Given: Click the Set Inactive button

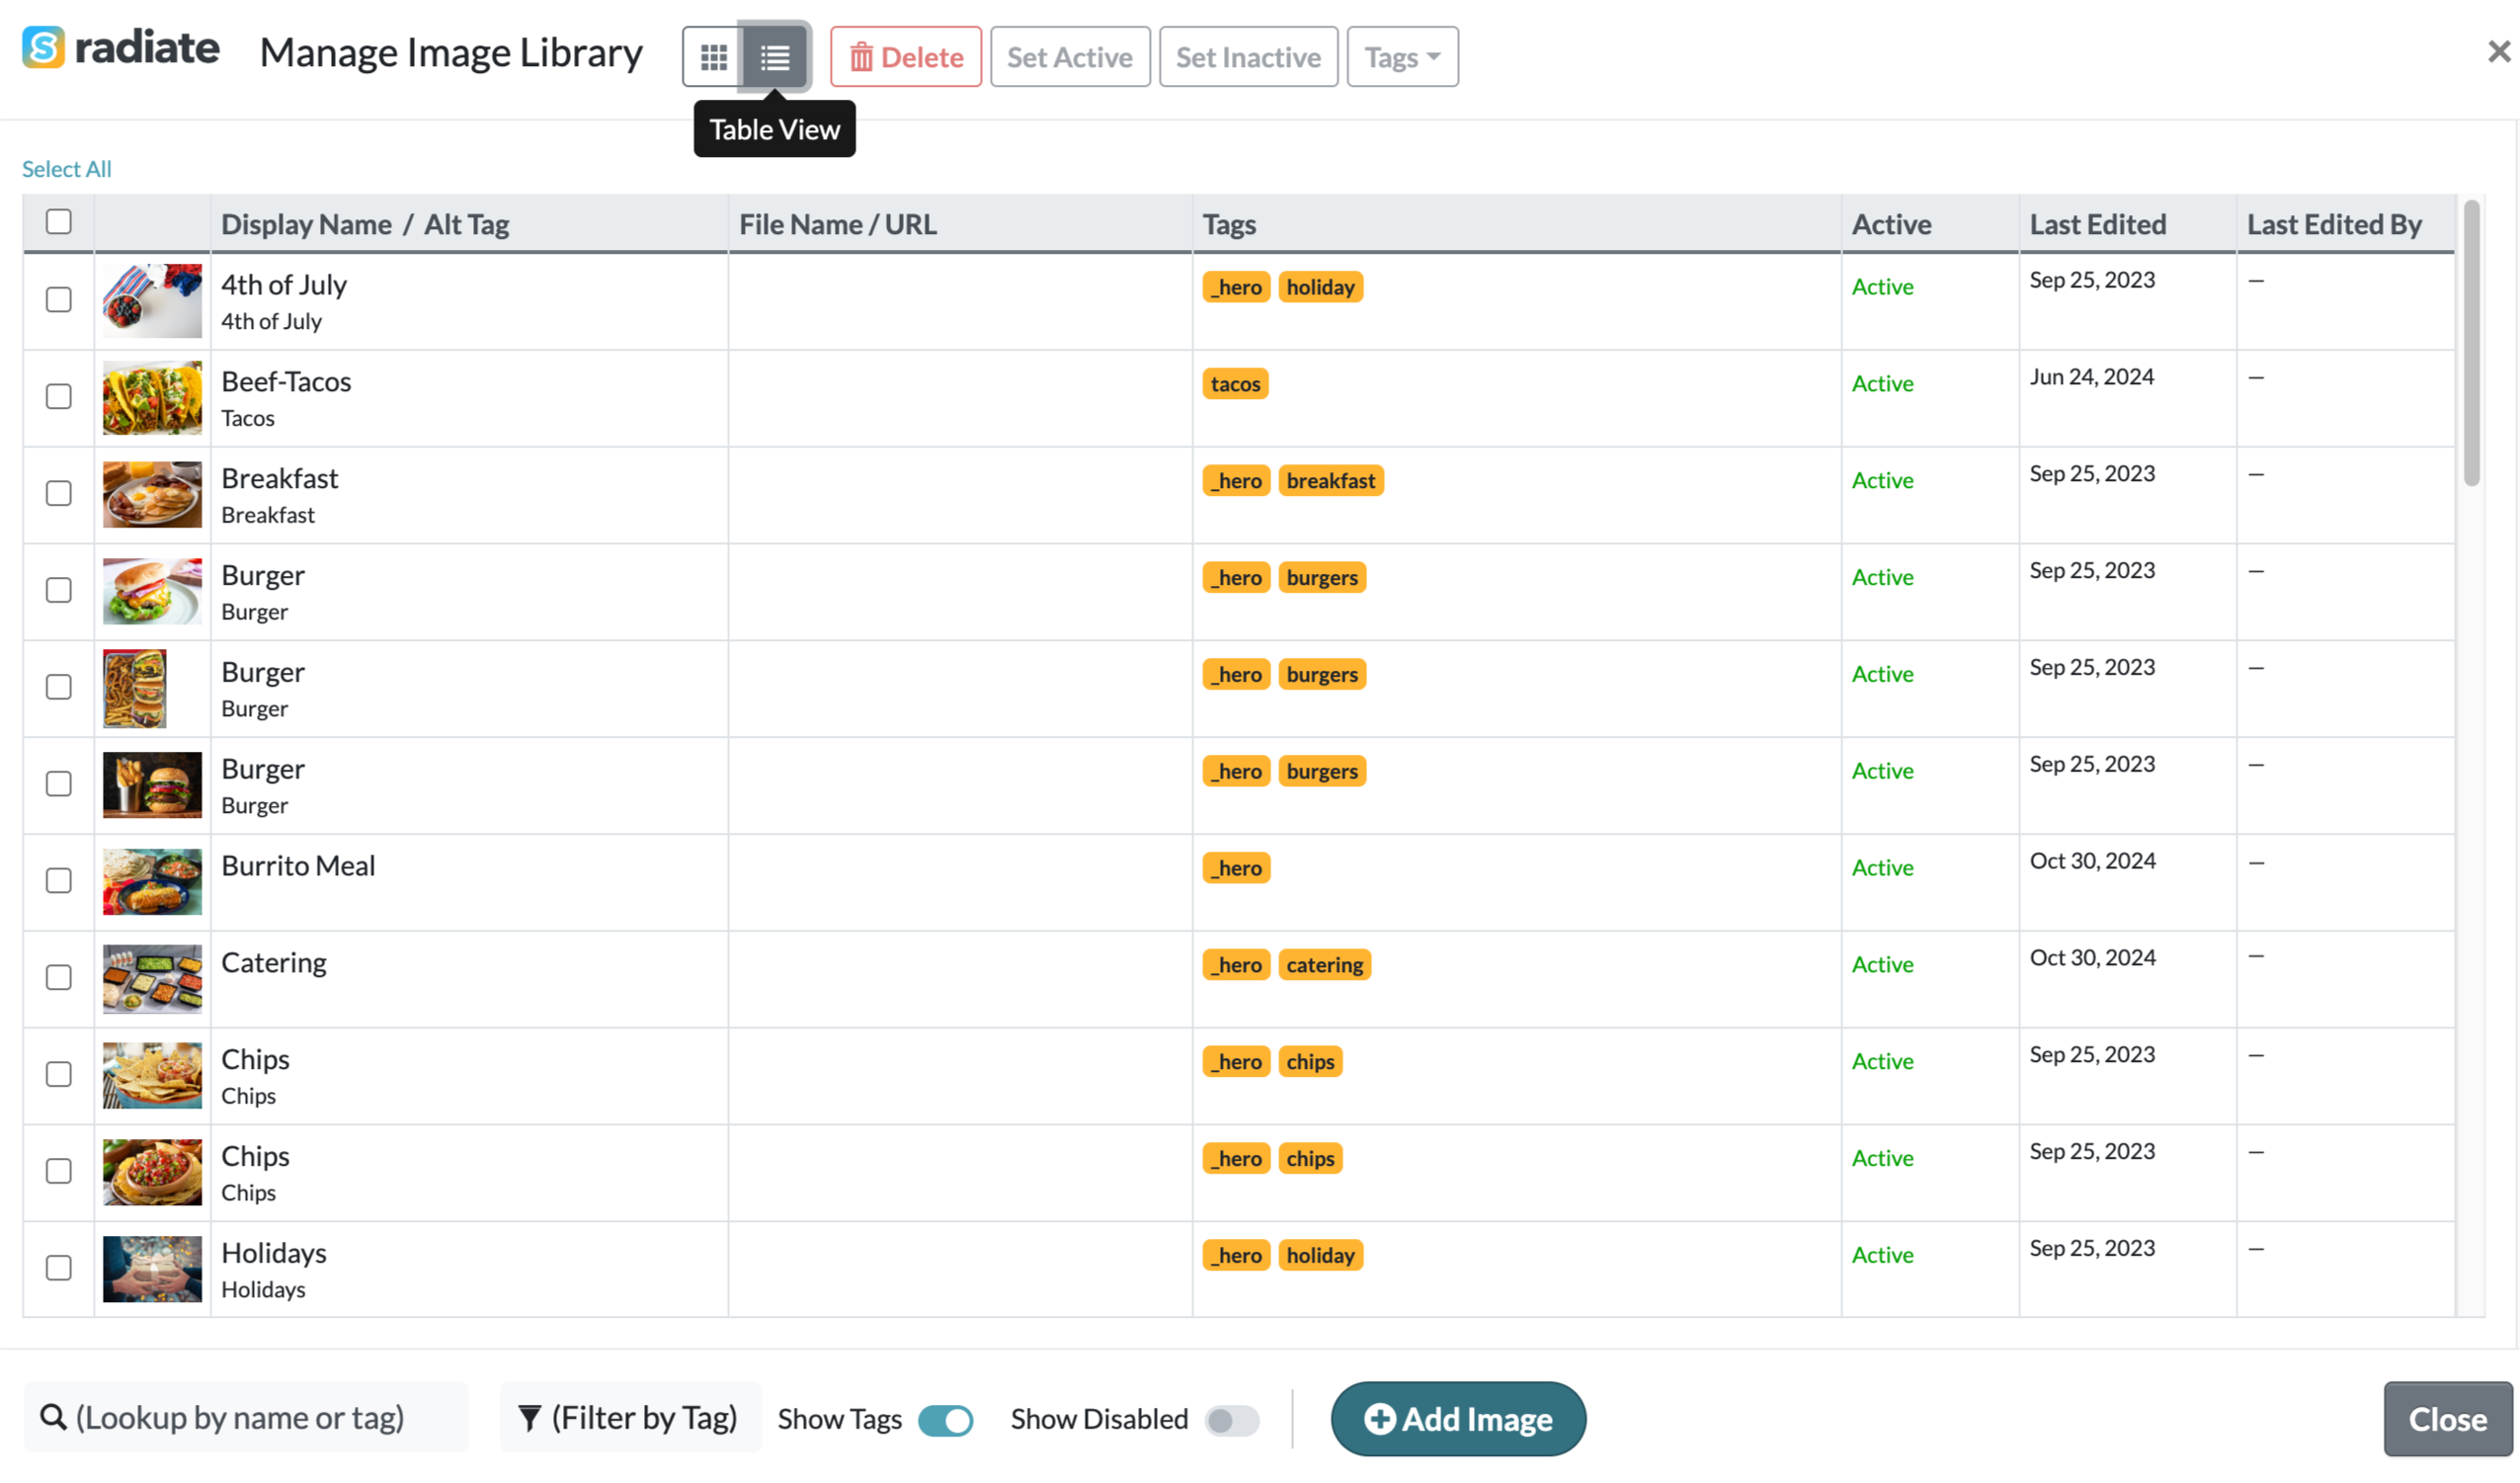Looking at the screenshot, I should [x=1248, y=57].
